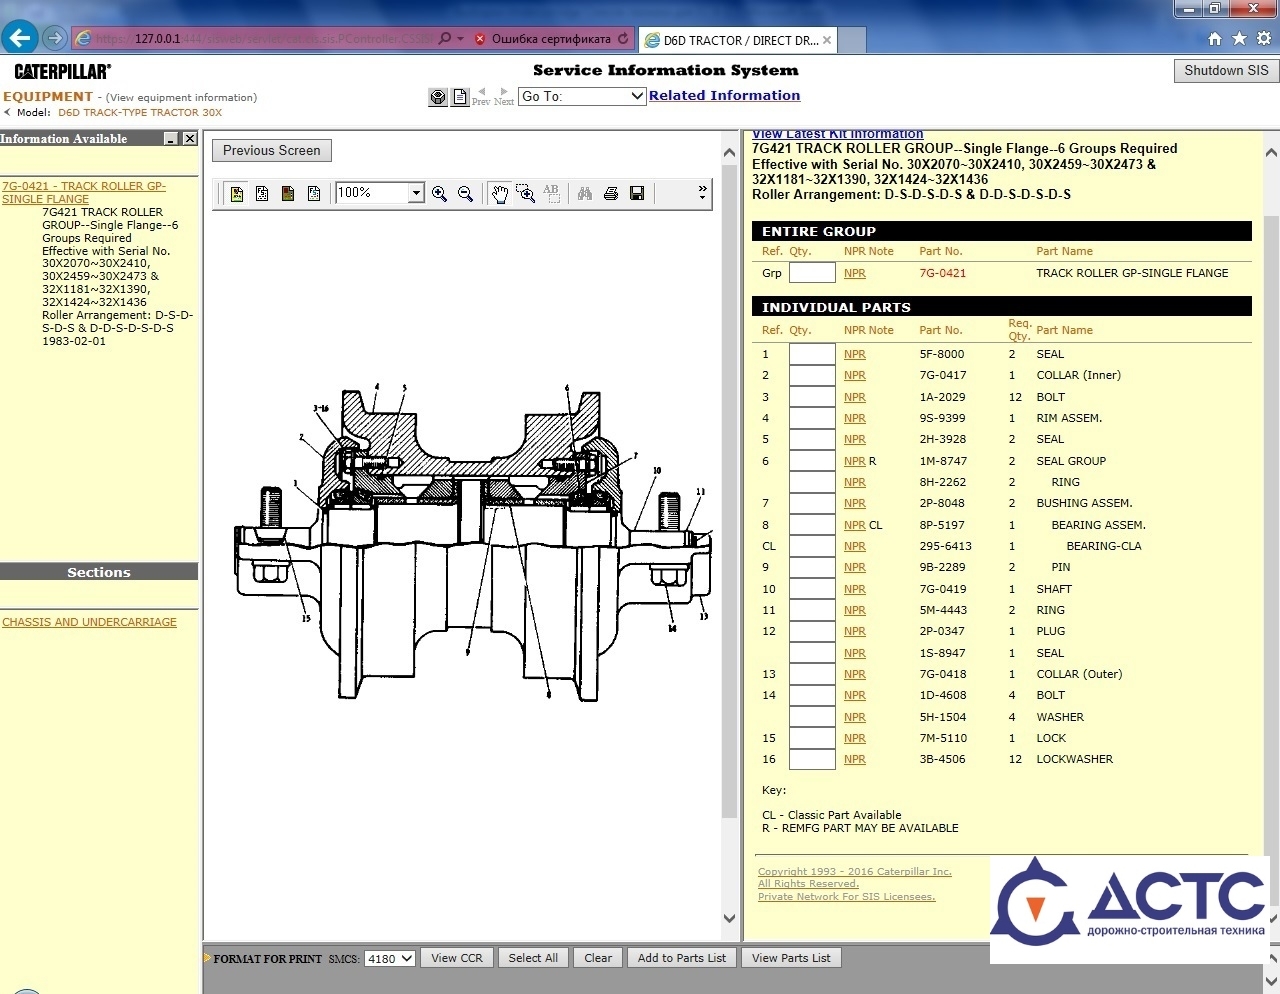Click the zoom out magnifier icon
The height and width of the screenshot is (994, 1280).
[465, 194]
